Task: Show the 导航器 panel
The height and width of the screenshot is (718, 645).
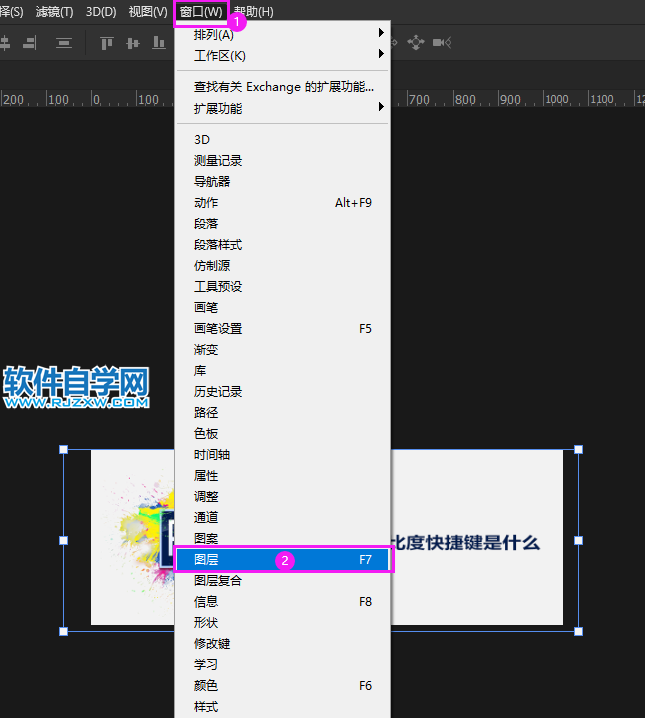Action: [282, 181]
